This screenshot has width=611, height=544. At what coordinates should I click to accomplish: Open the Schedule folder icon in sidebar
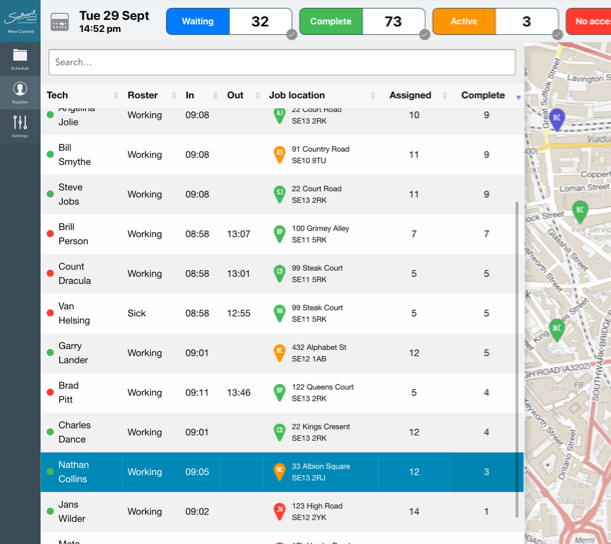tap(20, 56)
